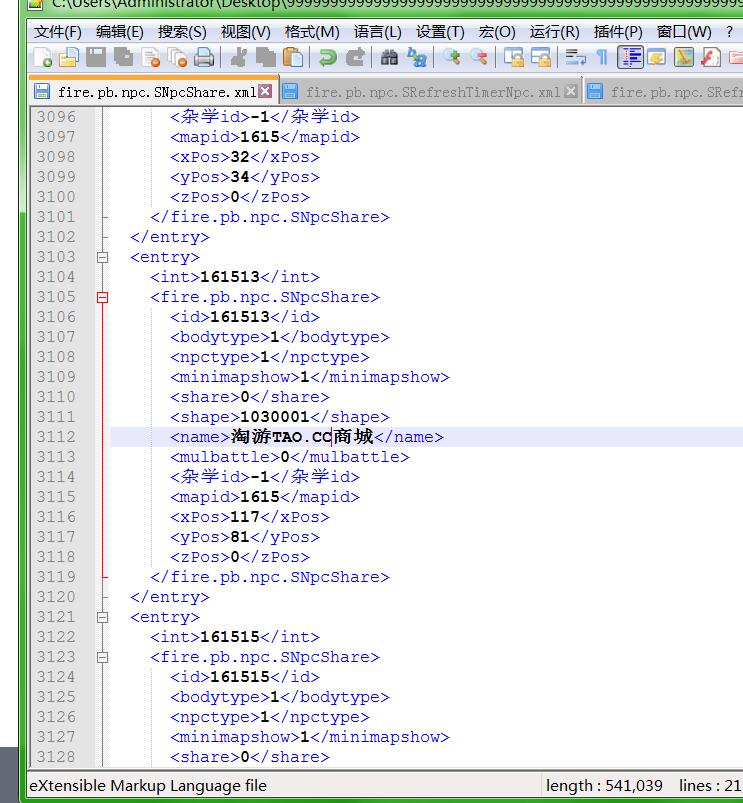The image size is (743, 803).
Task: Collapse the red fold marker at line 3105
Action: (x=102, y=297)
